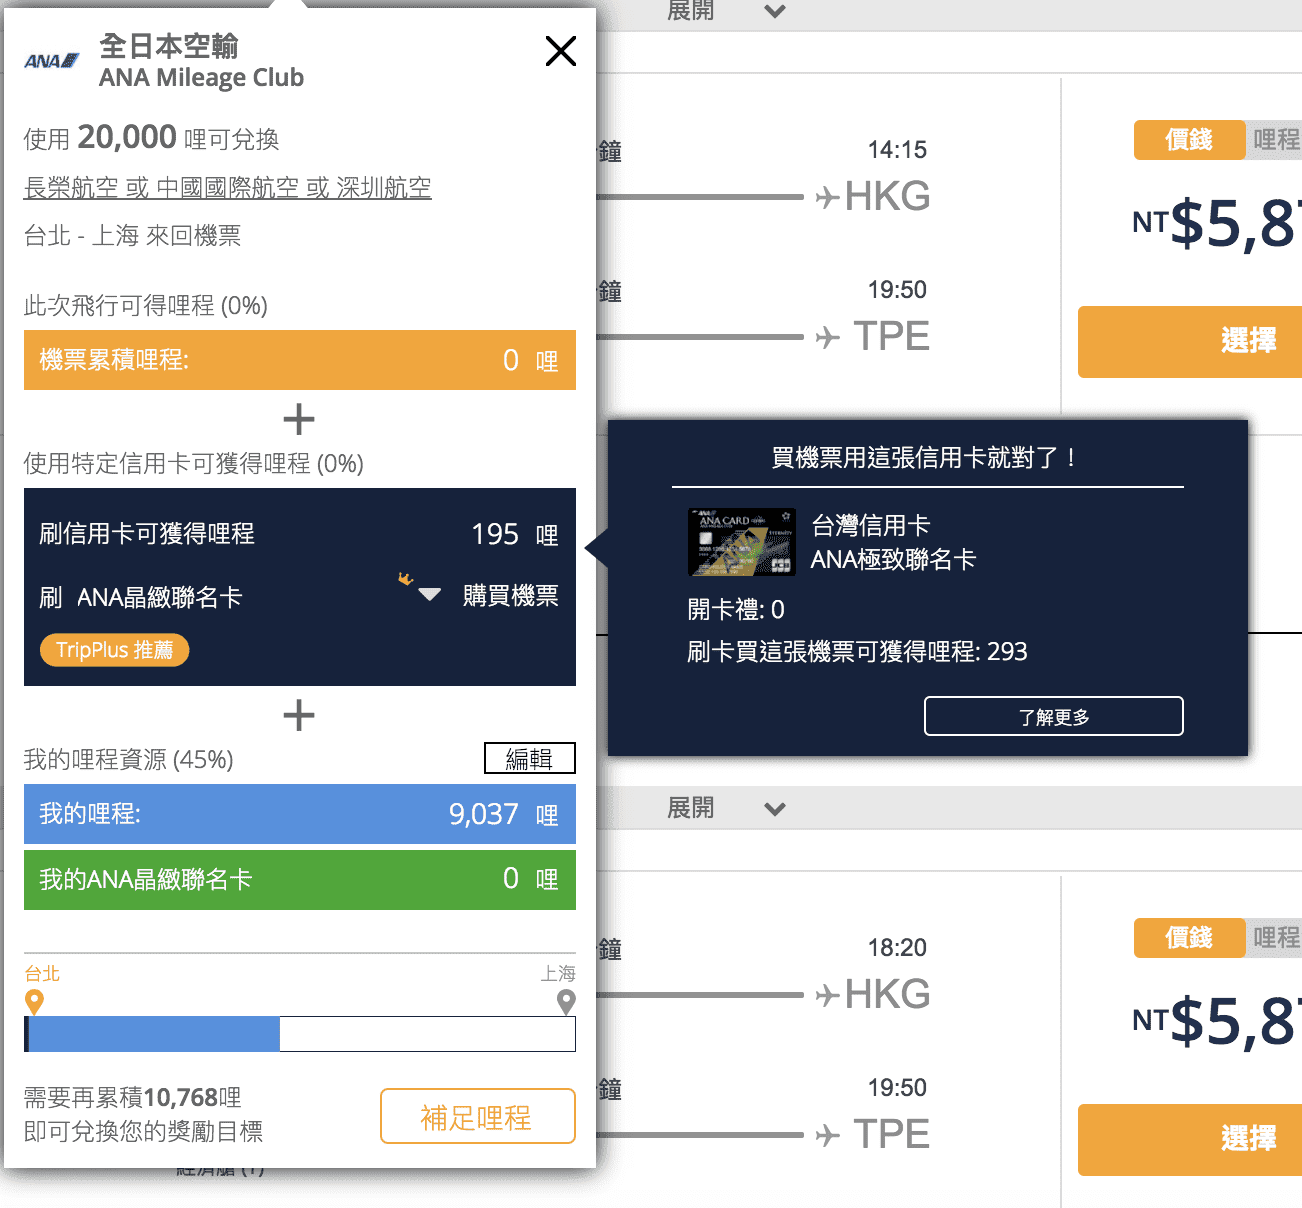Screen dimensions: 1302x1208
Task: Select the 哩程 tab on first flight
Action: 1275,140
